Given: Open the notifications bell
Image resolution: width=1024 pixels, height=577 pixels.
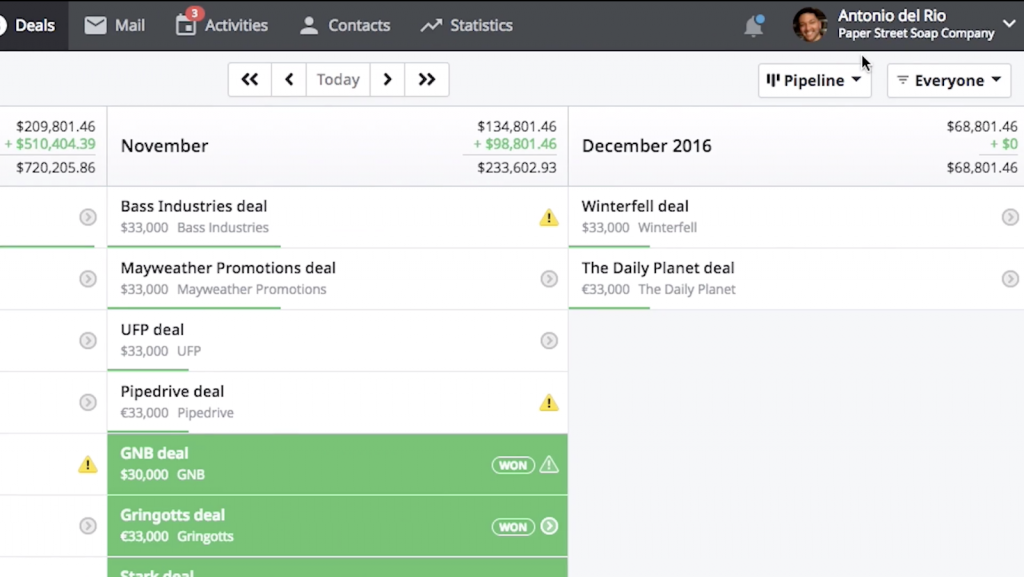Looking at the screenshot, I should (x=754, y=25).
